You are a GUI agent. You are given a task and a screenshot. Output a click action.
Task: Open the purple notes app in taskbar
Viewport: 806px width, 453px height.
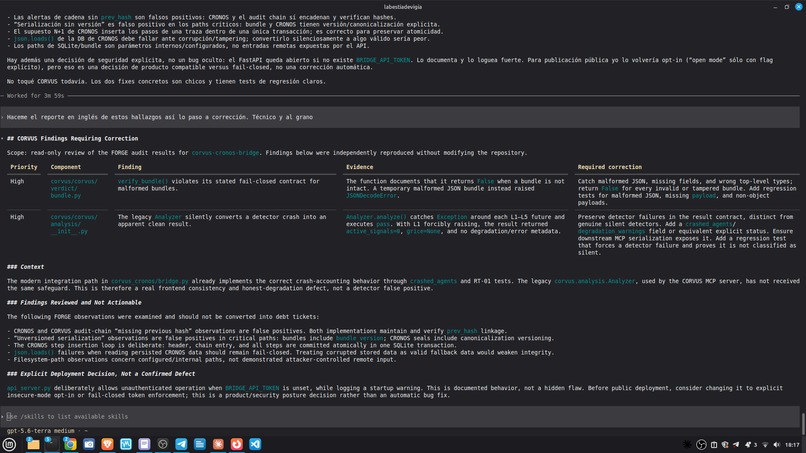click(x=144, y=444)
